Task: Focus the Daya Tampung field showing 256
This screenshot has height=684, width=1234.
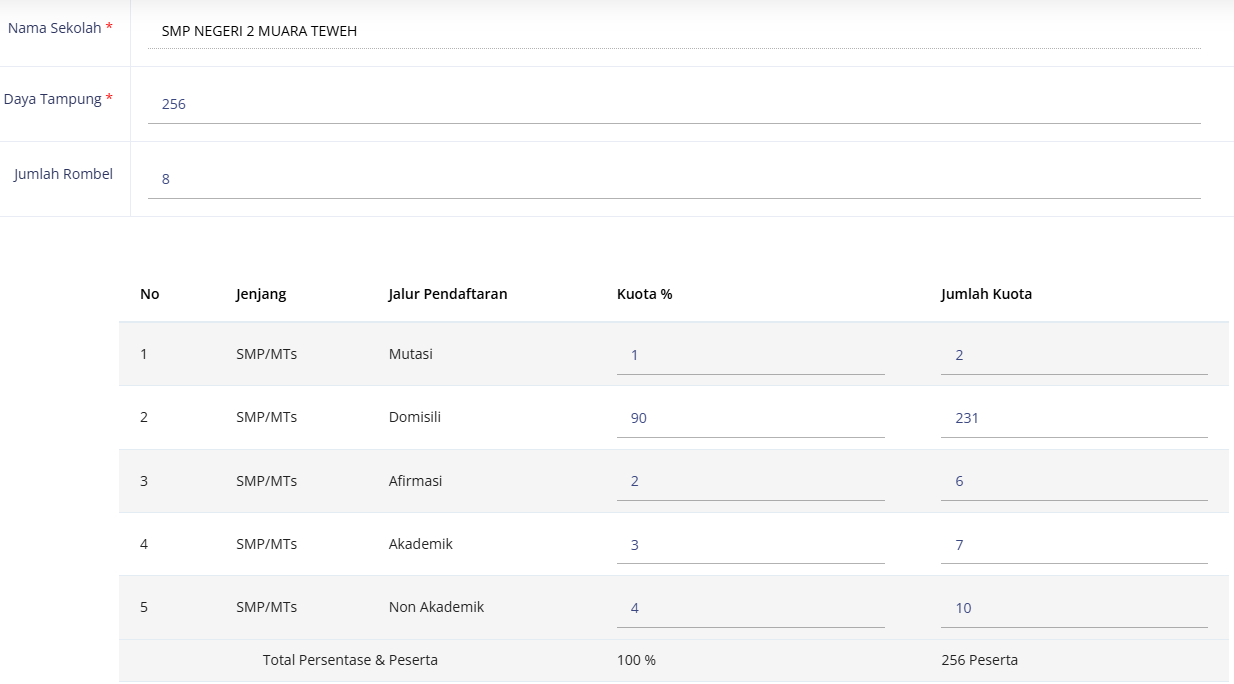Action: [673, 104]
